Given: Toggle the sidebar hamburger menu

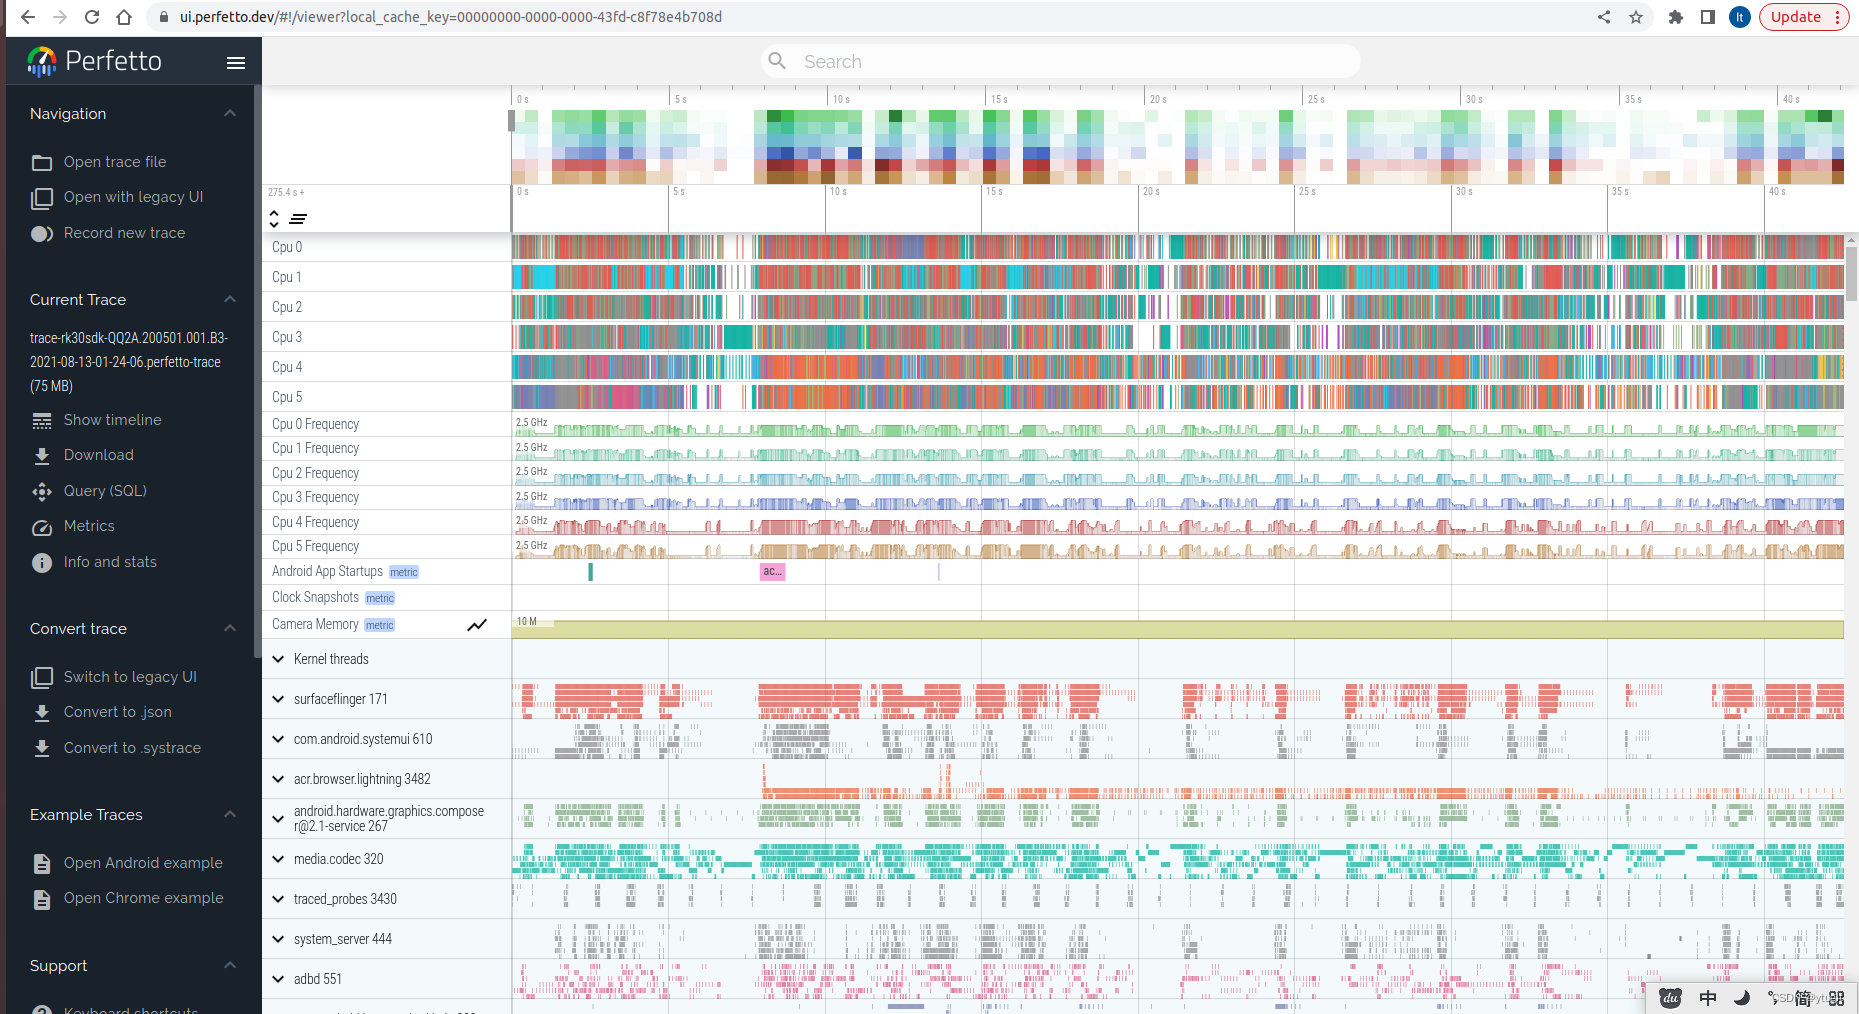Looking at the screenshot, I should [x=236, y=62].
